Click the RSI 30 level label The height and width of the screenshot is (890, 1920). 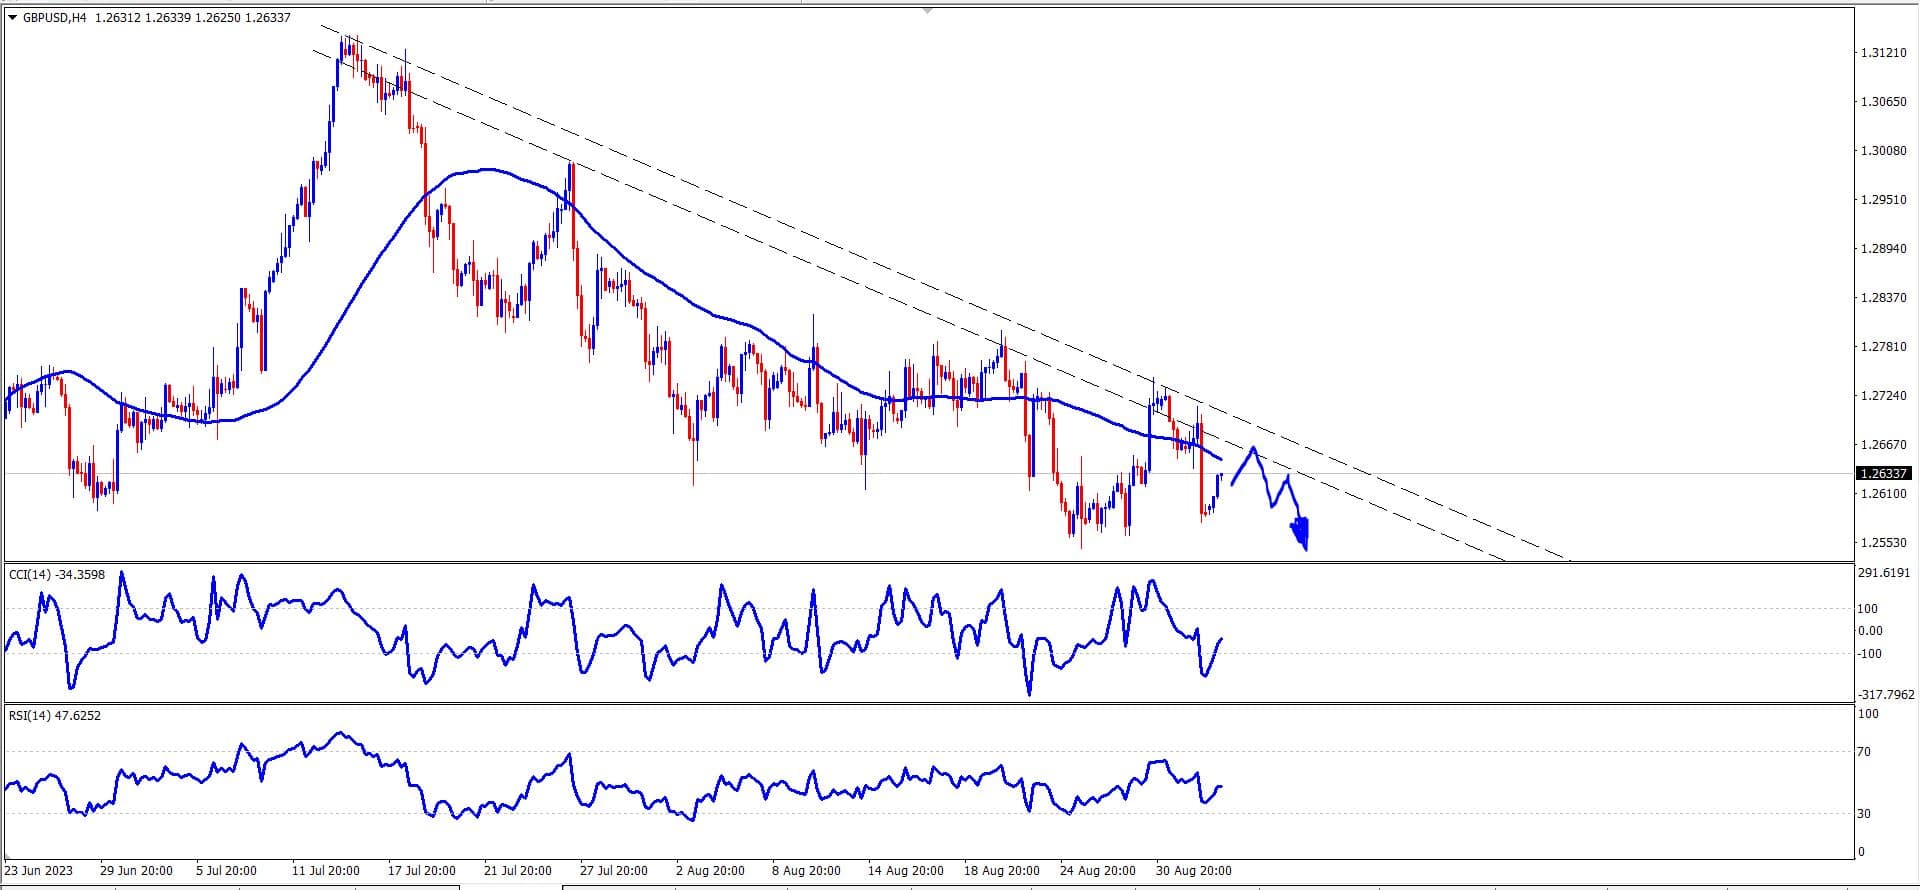1863,813
